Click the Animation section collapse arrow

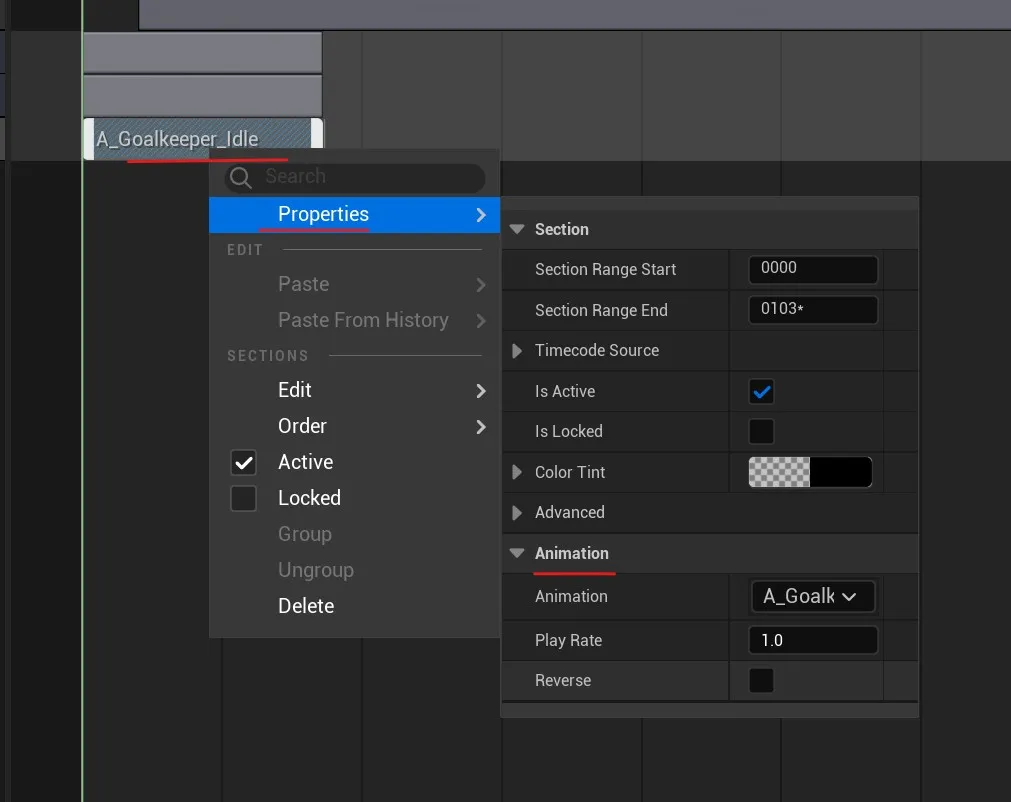[x=517, y=553]
